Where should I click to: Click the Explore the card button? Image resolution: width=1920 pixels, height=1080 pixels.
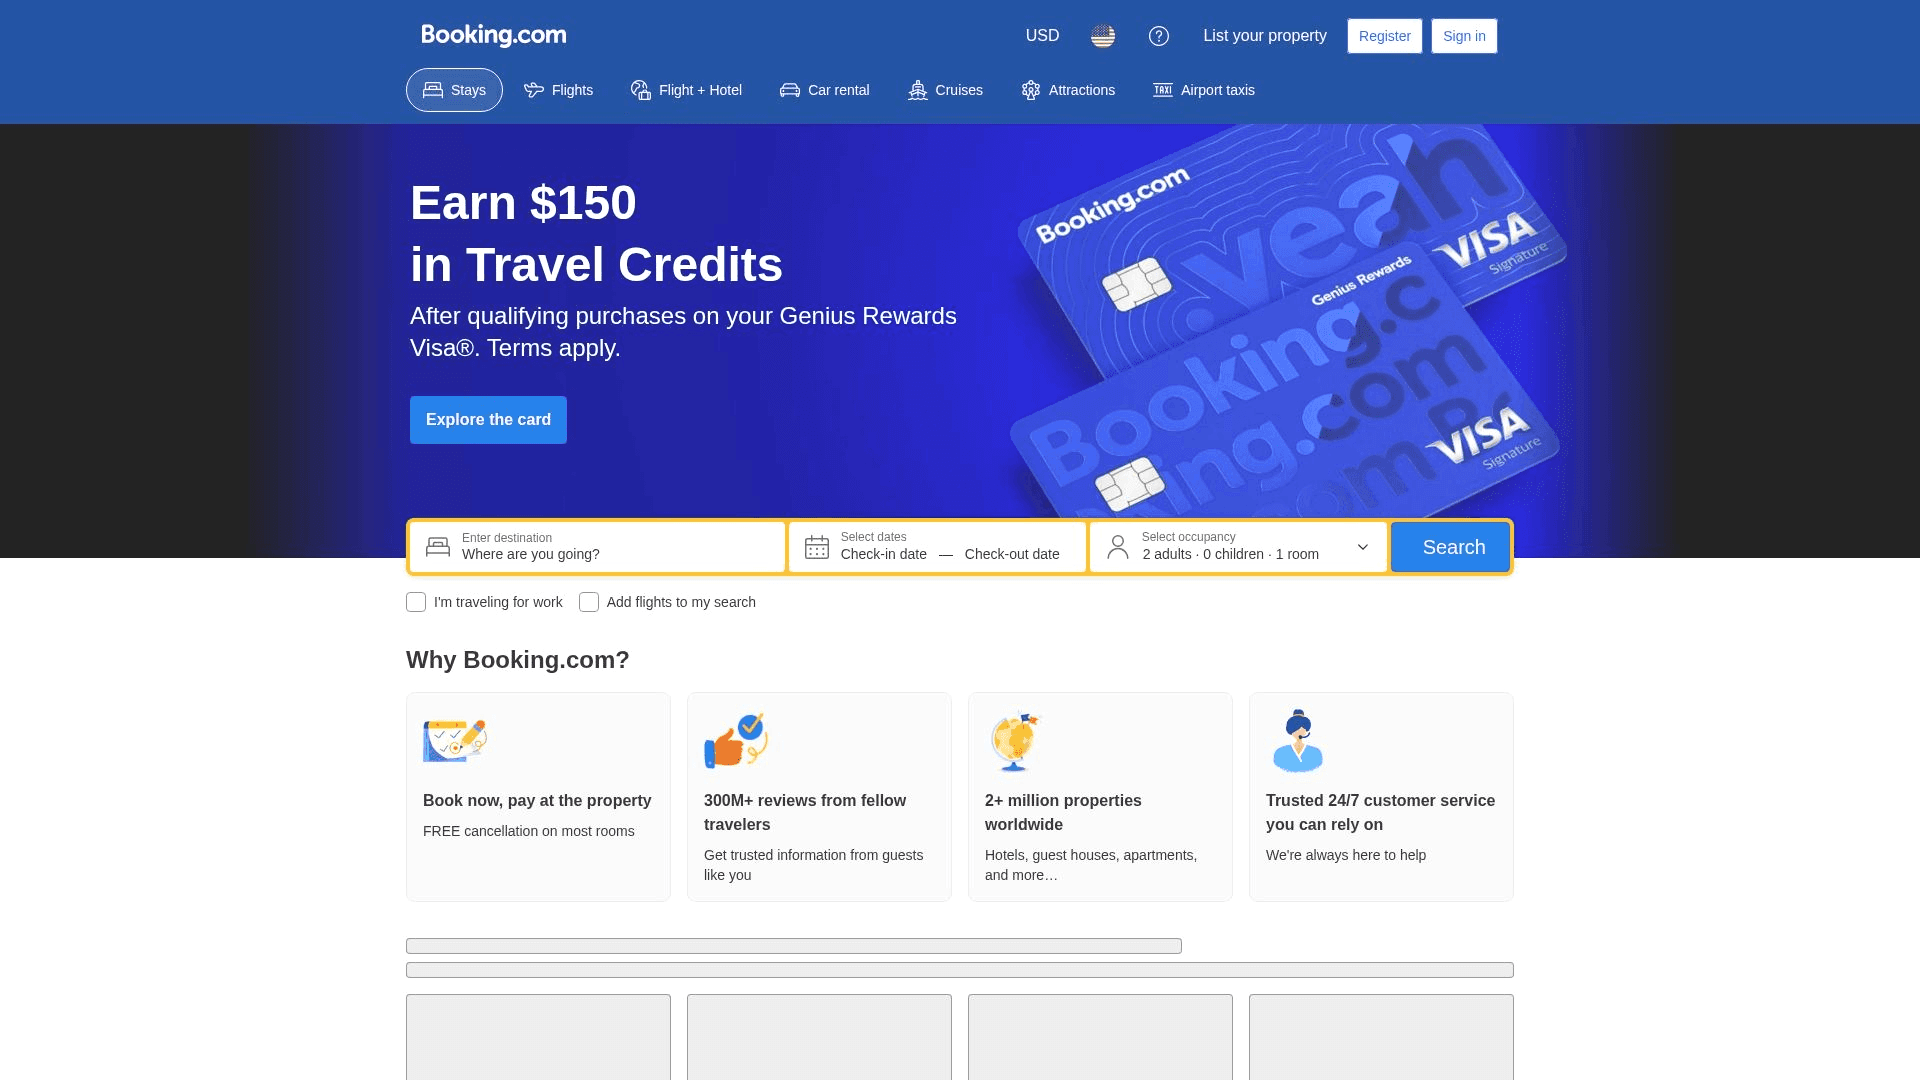tap(488, 420)
